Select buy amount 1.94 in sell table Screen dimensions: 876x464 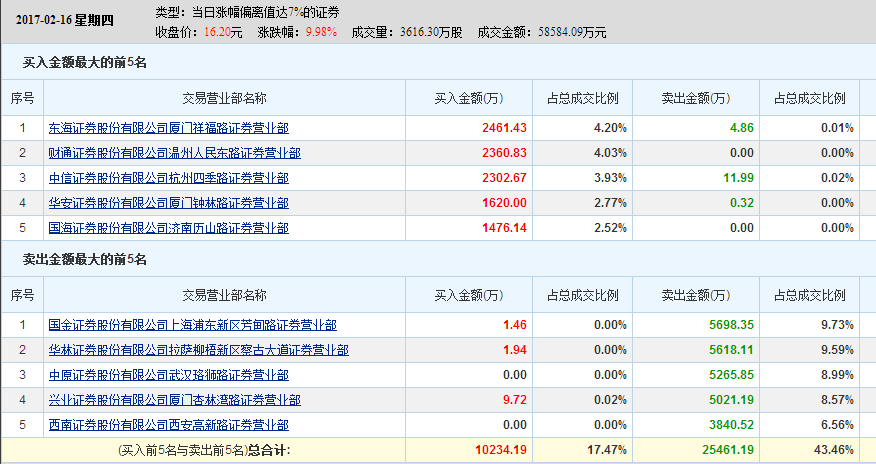515,350
